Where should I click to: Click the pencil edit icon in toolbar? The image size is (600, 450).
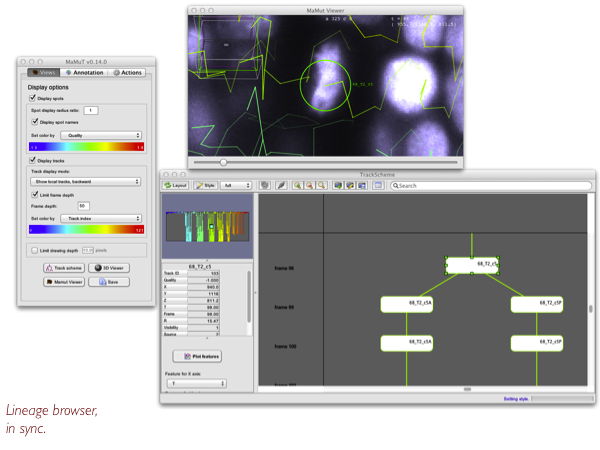point(282,185)
